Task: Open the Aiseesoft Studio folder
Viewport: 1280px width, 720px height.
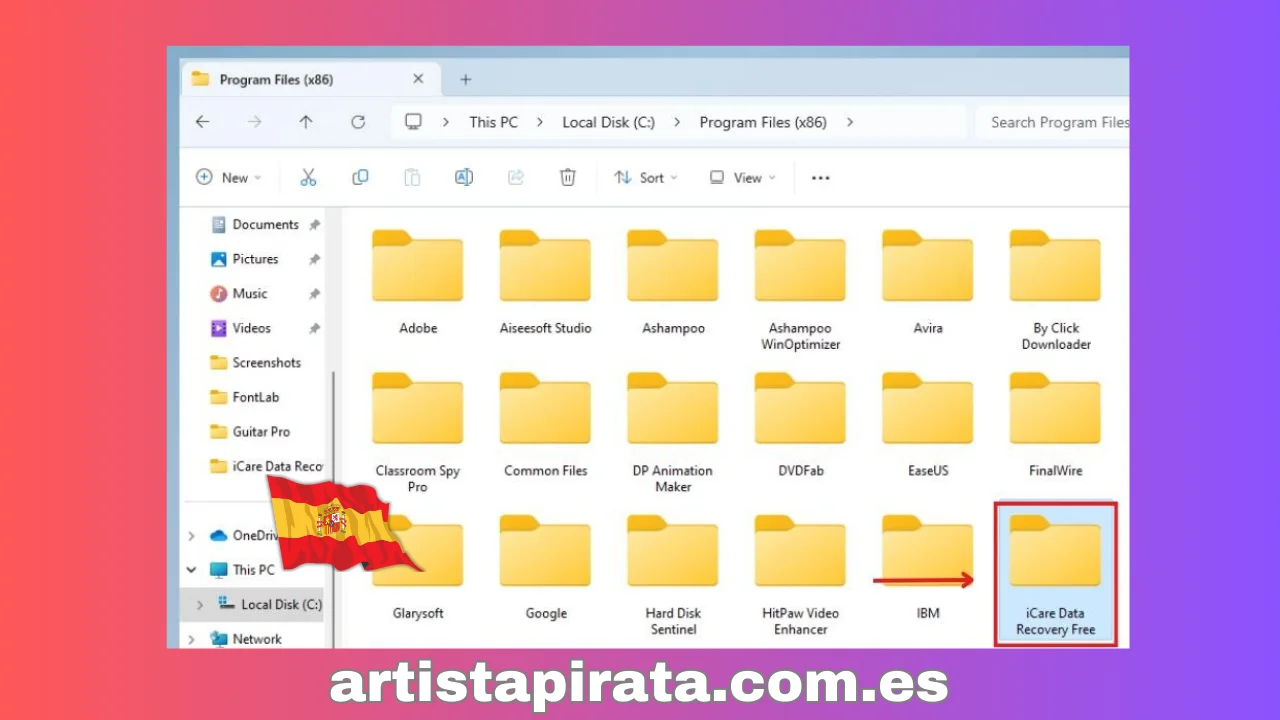Action: point(546,282)
